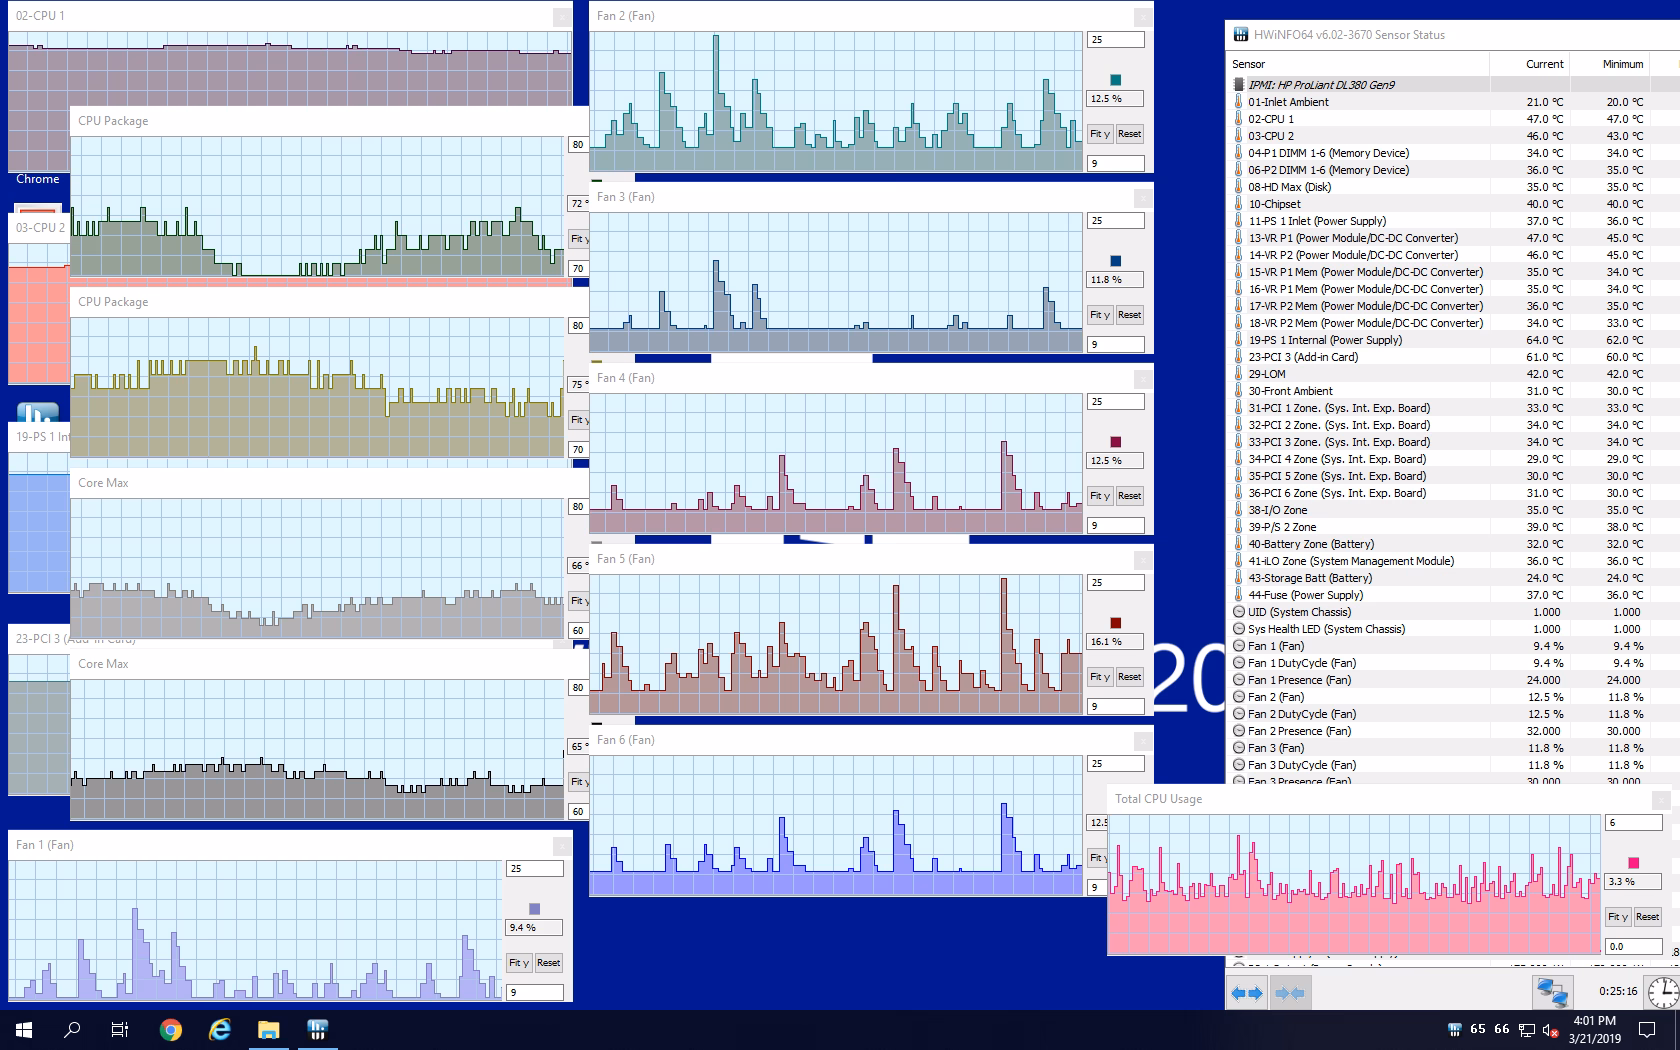Click Fit y on the Fan 1 graph
This screenshot has height=1050, width=1680.
[x=518, y=963]
